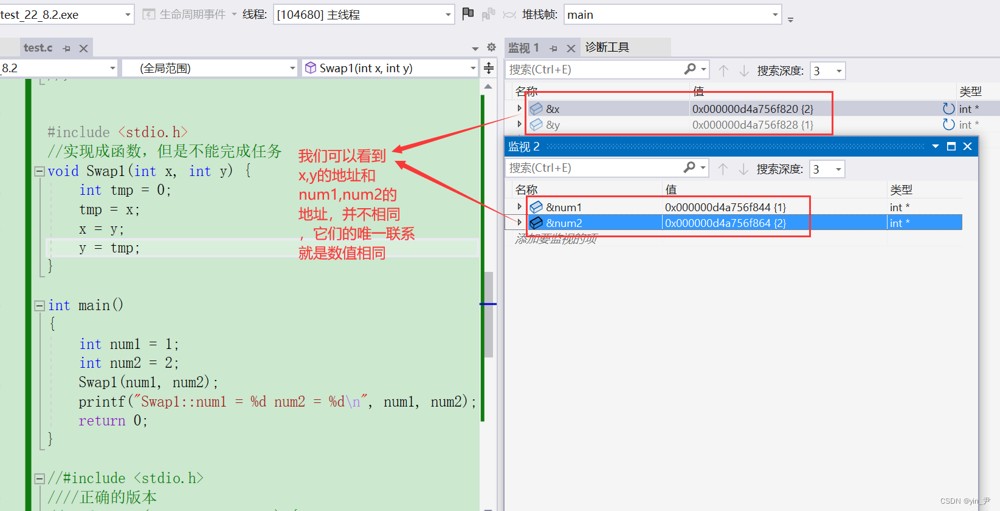Click the 类型 column header in 监视 1

(971, 91)
